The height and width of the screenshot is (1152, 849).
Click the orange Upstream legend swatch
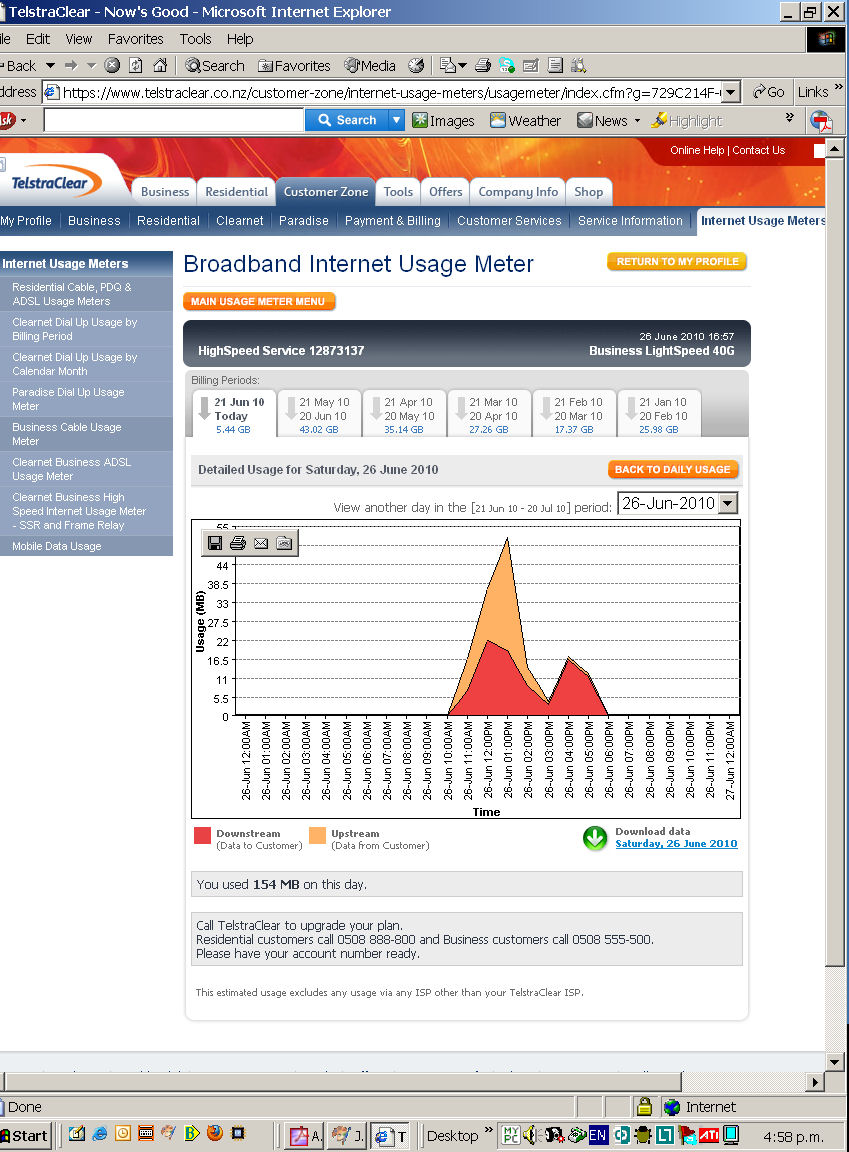click(317, 835)
